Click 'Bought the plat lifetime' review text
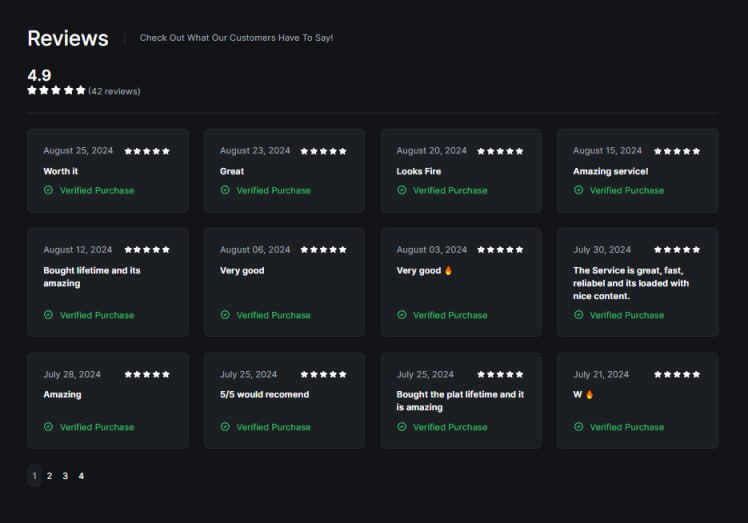Viewport: 748px width, 523px height. pyautogui.click(x=459, y=400)
